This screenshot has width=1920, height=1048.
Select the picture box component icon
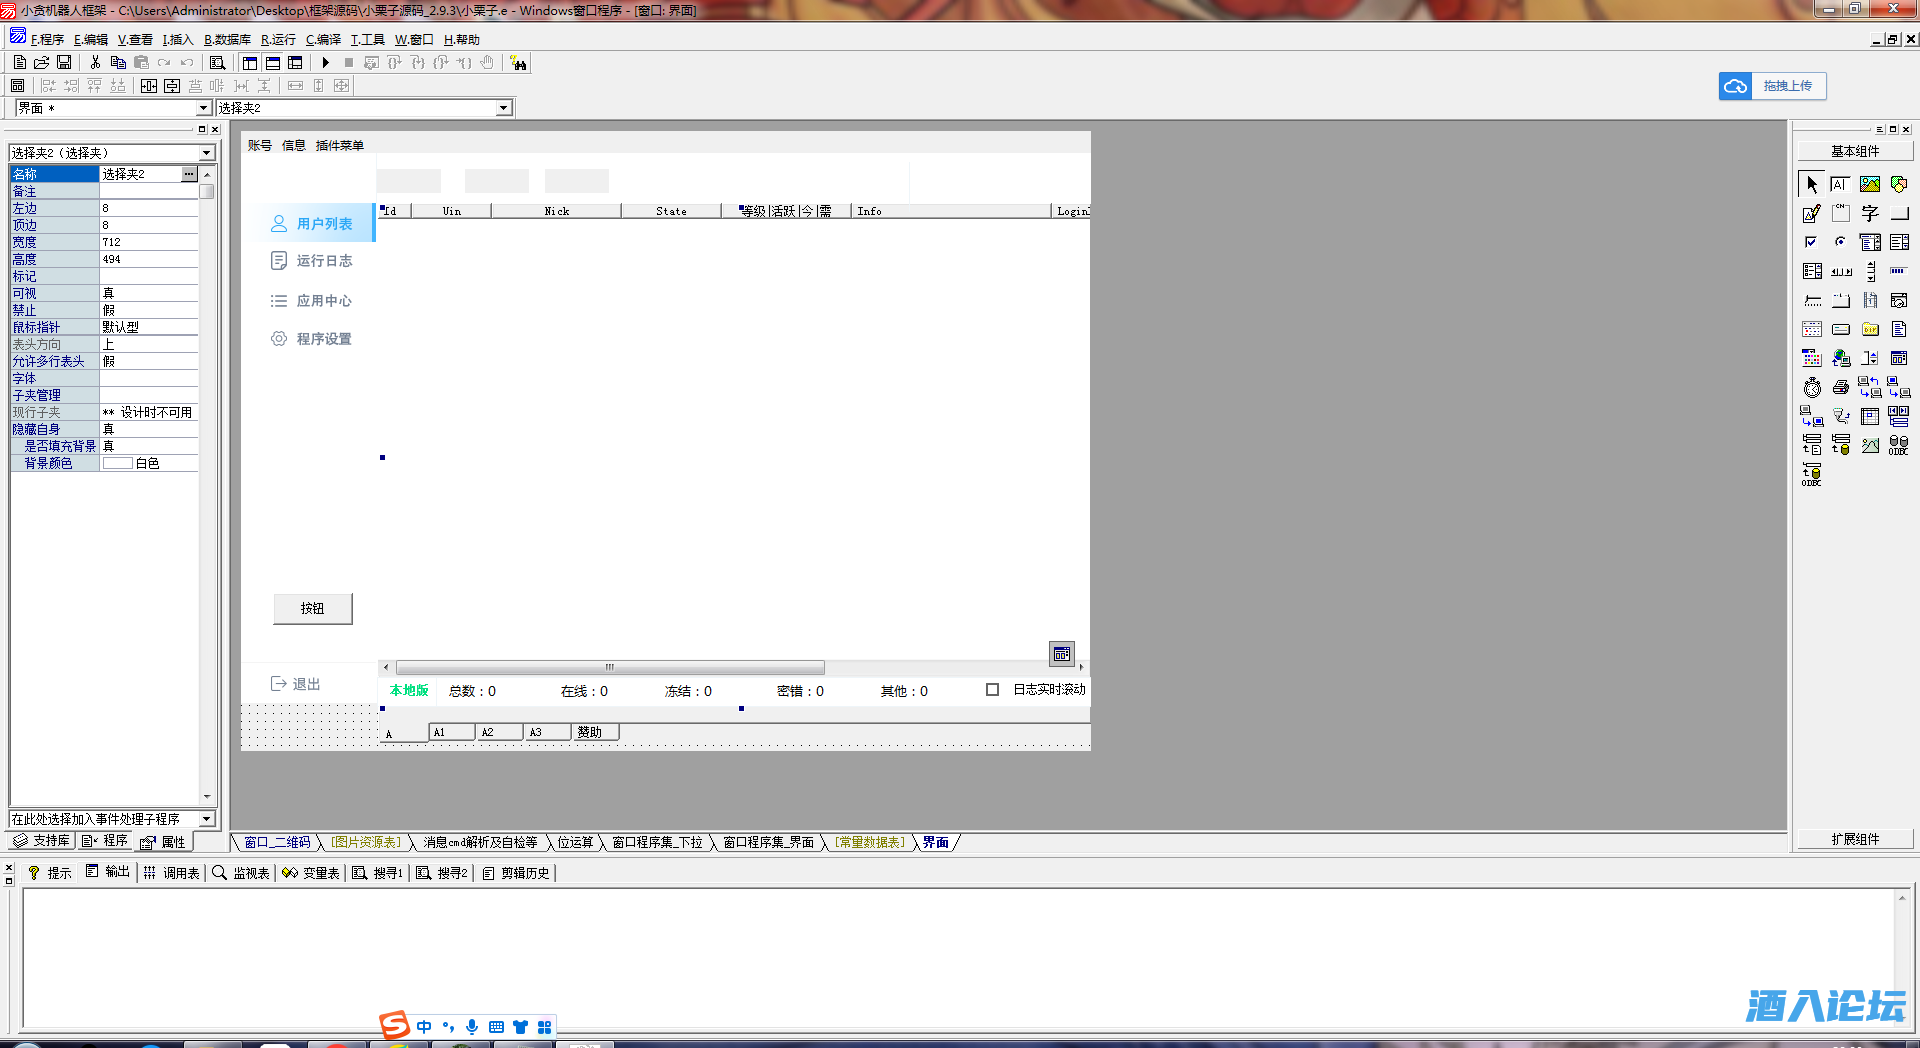pyautogui.click(x=1869, y=185)
